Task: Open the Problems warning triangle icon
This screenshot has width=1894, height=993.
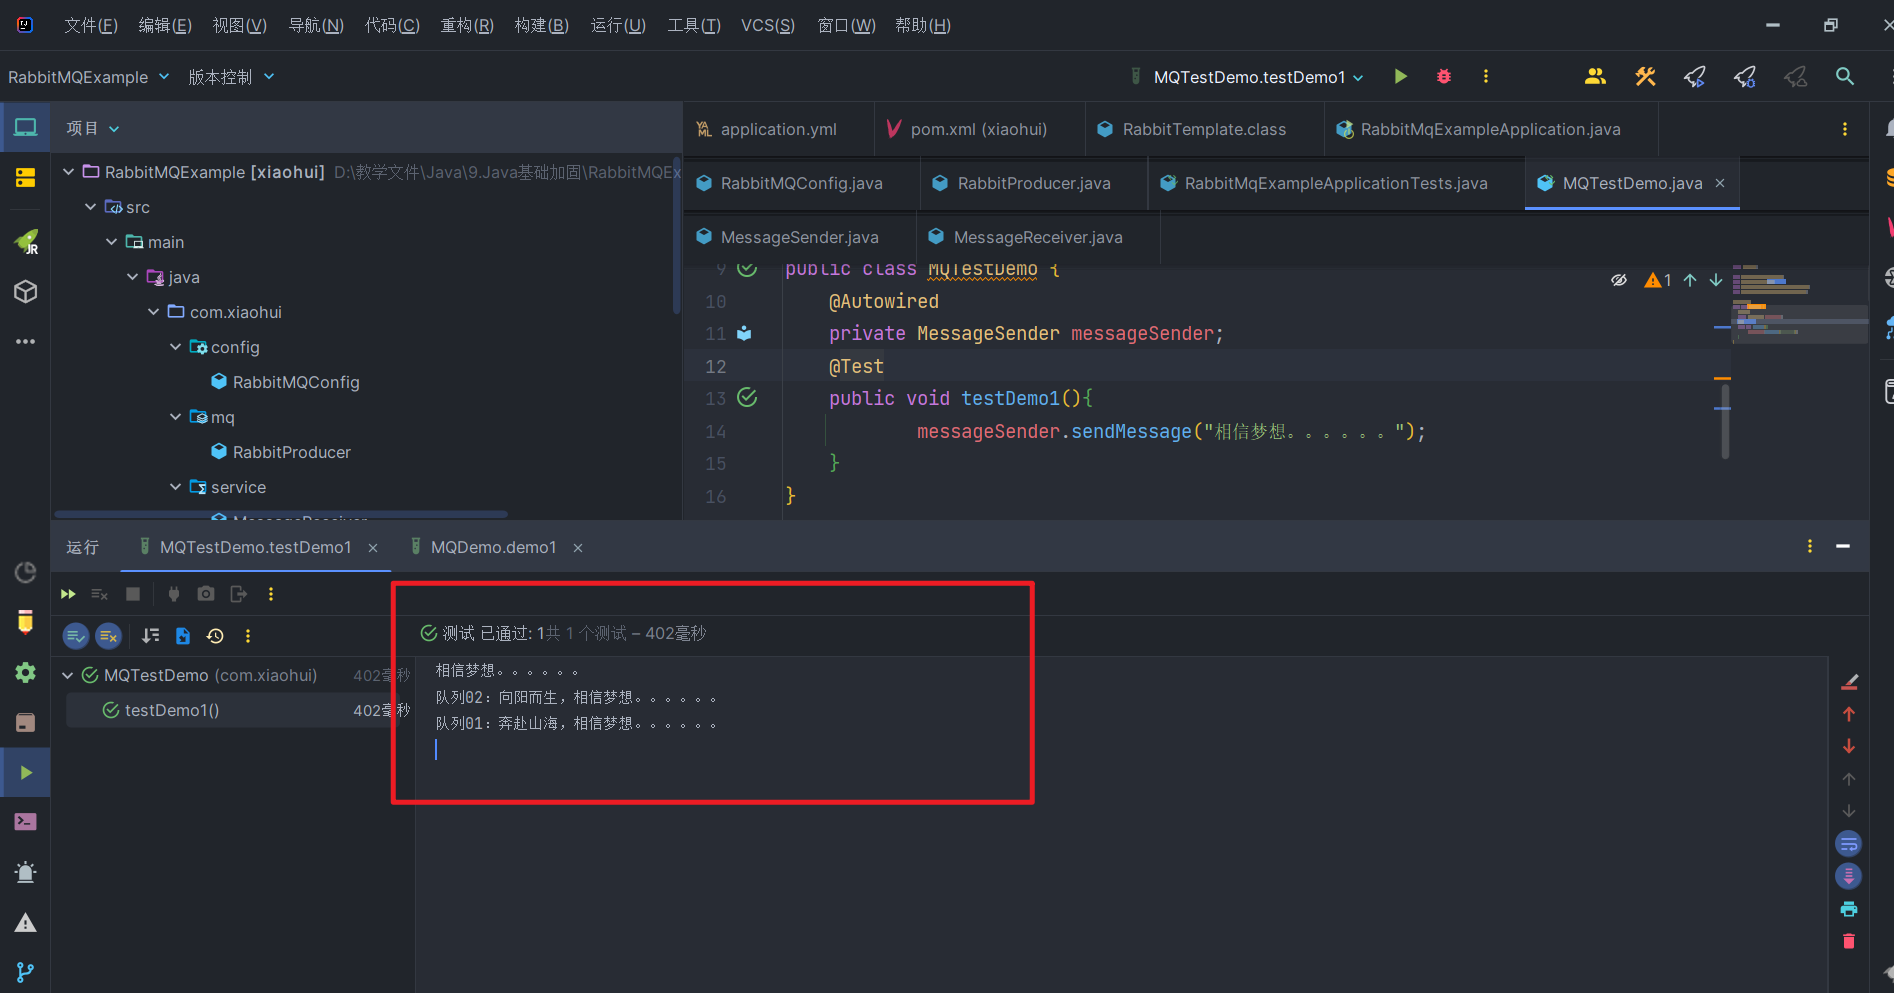Action: pyautogui.click(x=25, y=923)
